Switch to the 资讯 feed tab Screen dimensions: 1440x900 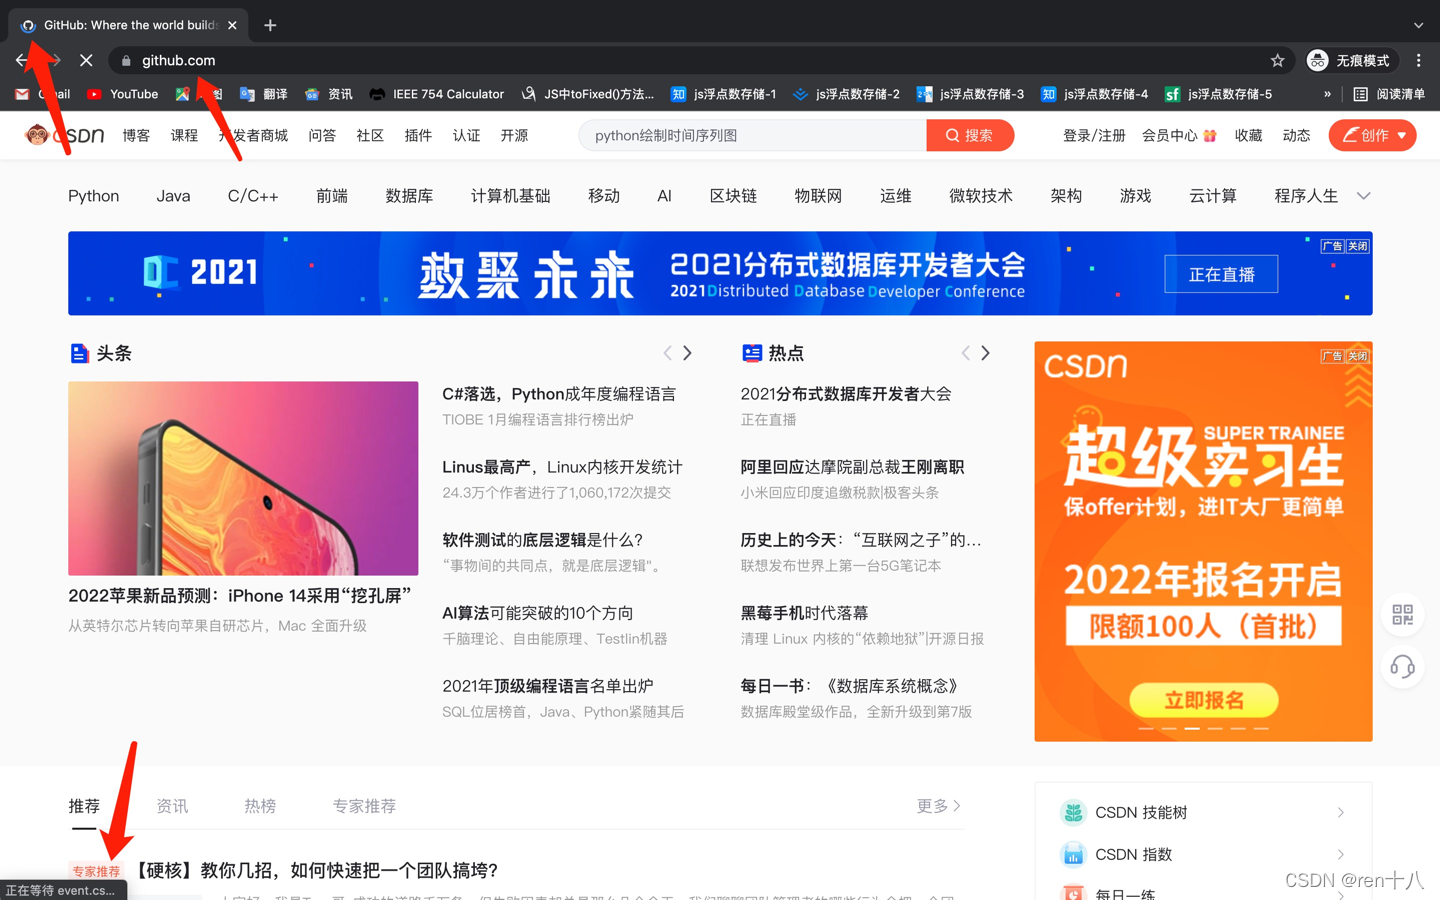click(x=172, y=806)
